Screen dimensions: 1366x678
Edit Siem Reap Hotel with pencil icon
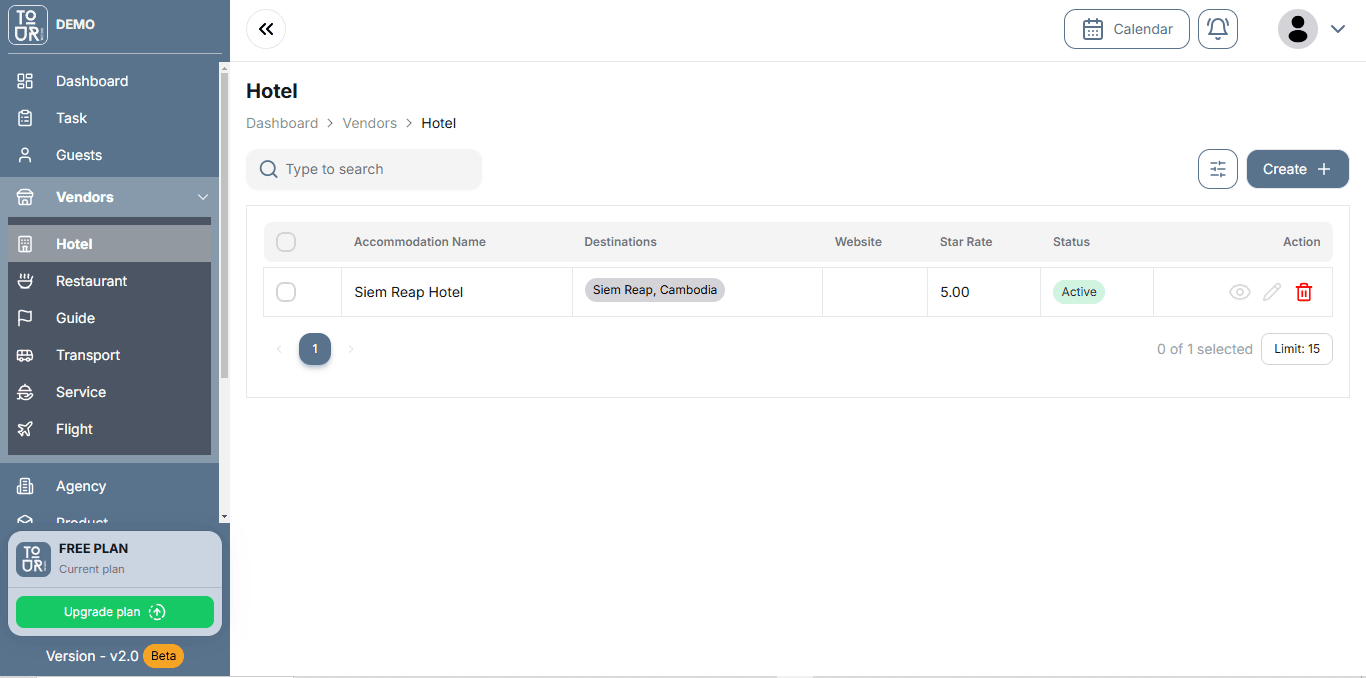1271,292
